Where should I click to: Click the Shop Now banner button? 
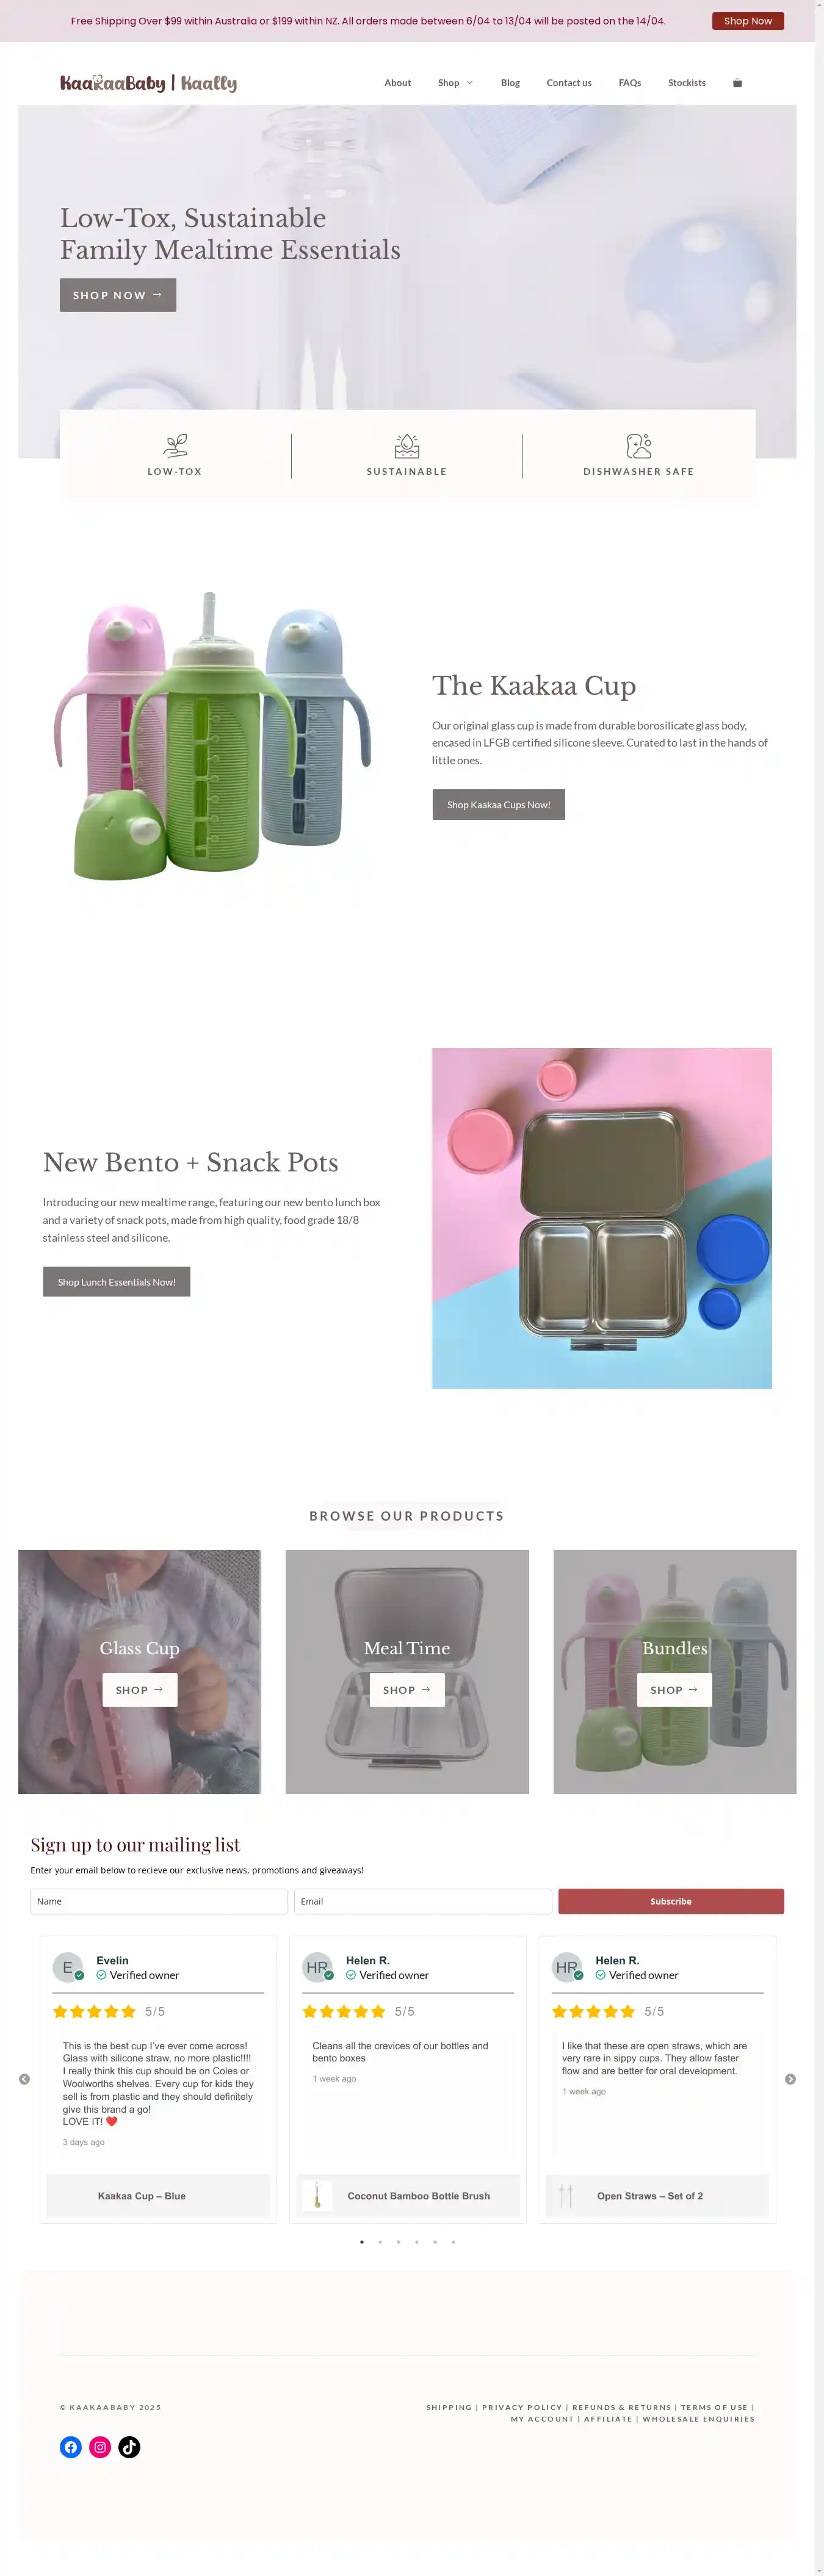pyautogui.click(x=748, y=21)
